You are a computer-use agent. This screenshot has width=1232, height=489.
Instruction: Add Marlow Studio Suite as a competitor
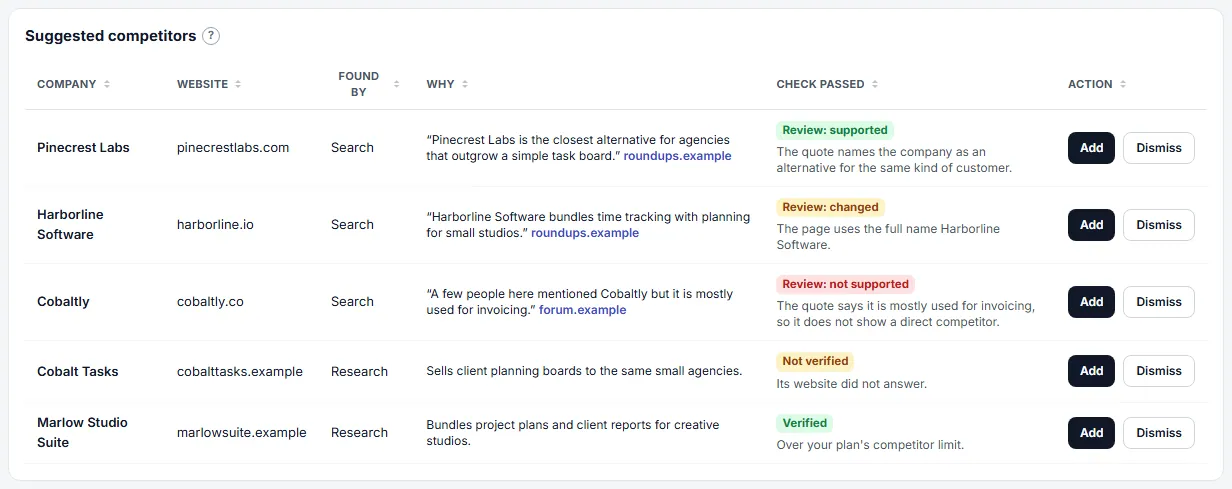coord(1091,433)
